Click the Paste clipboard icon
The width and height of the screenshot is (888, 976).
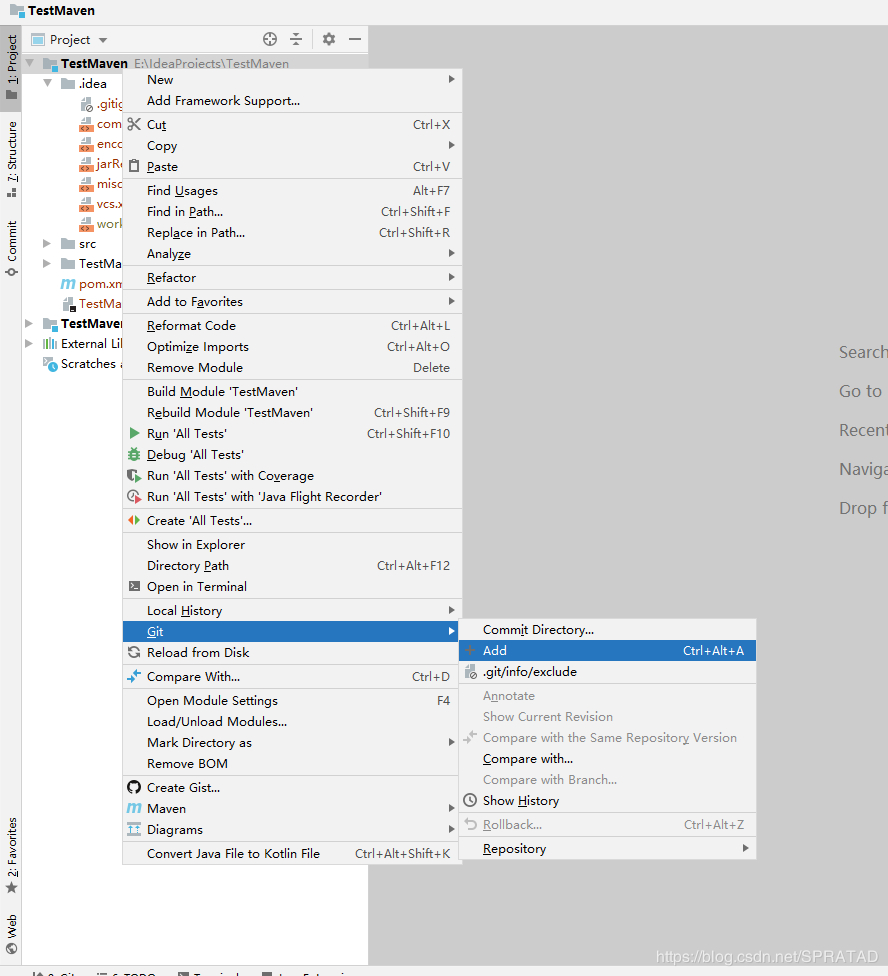pyautogui.click(x=134, y=166)
